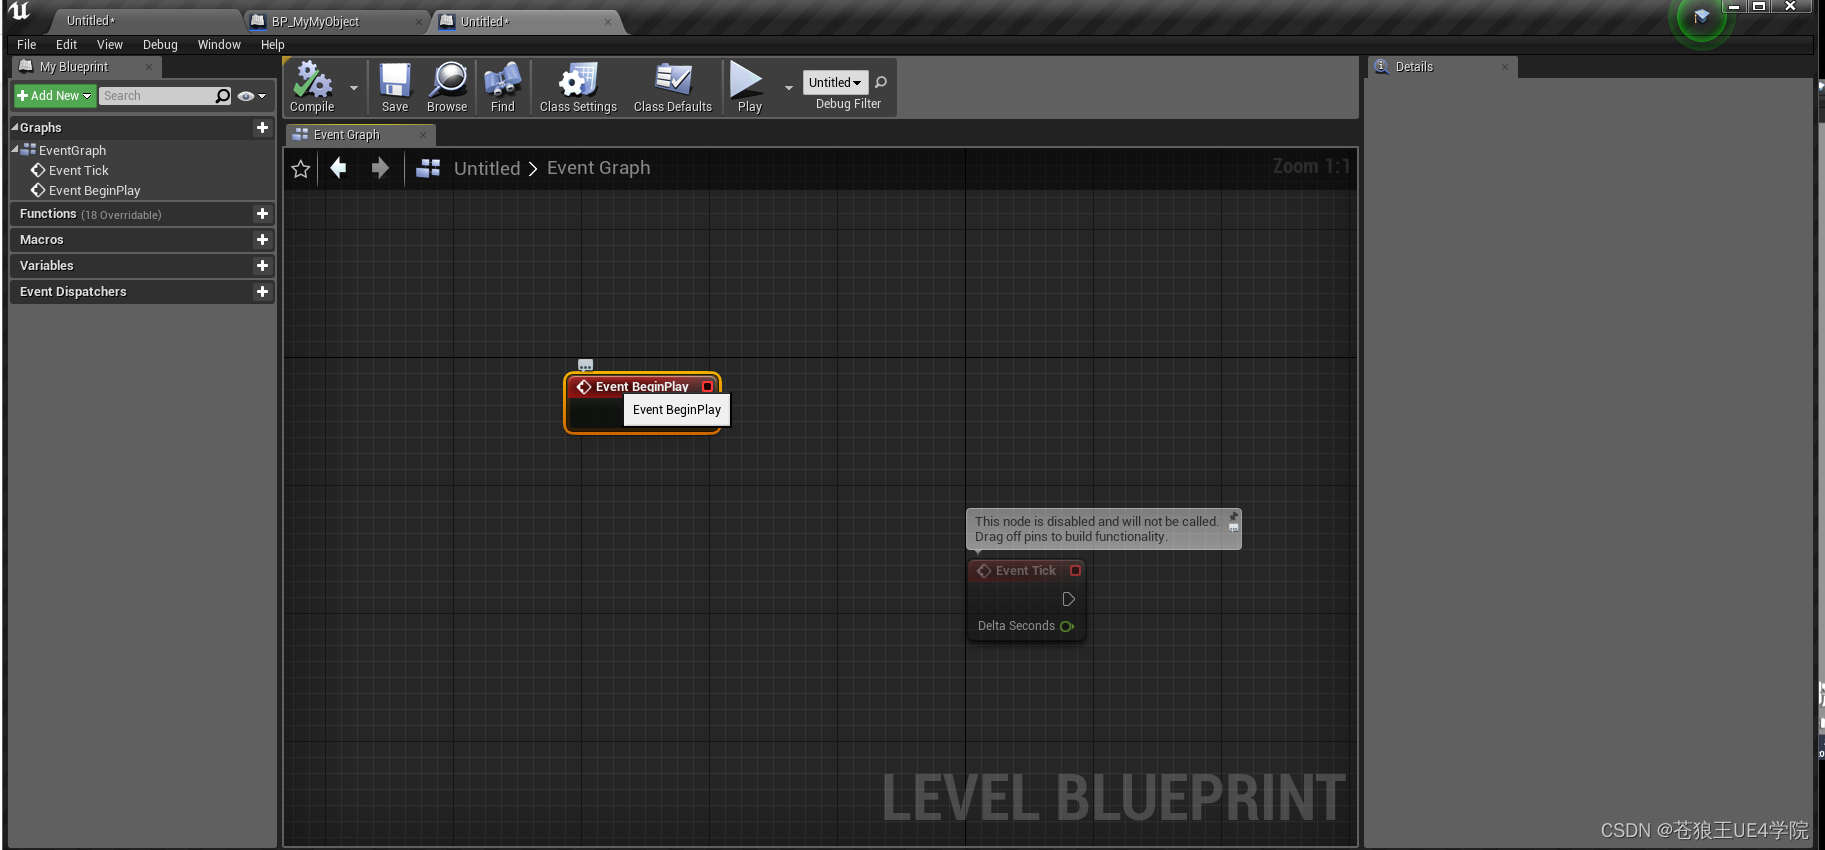
Task: Open the View menu
Action: pos(110,45)
